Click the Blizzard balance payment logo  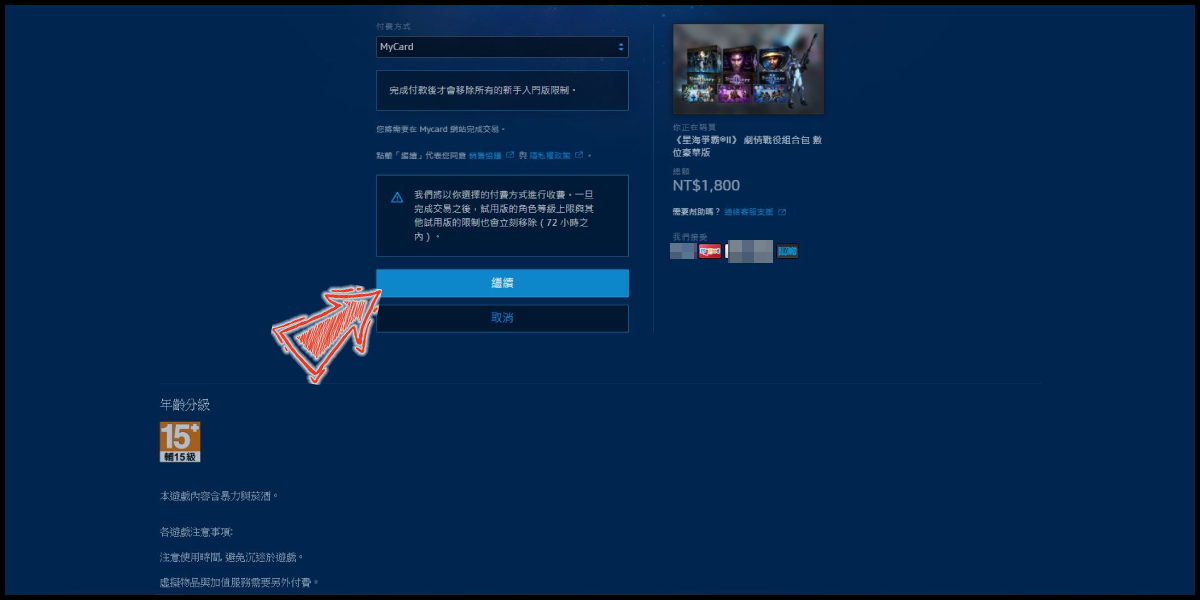click(788, 251)
